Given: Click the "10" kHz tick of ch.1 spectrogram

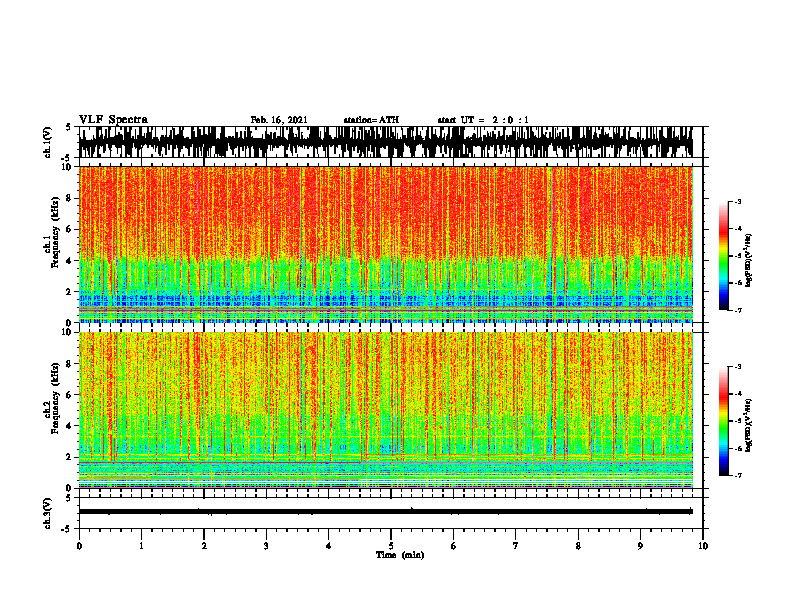Looking at the screenshot, I should point(68,168).
